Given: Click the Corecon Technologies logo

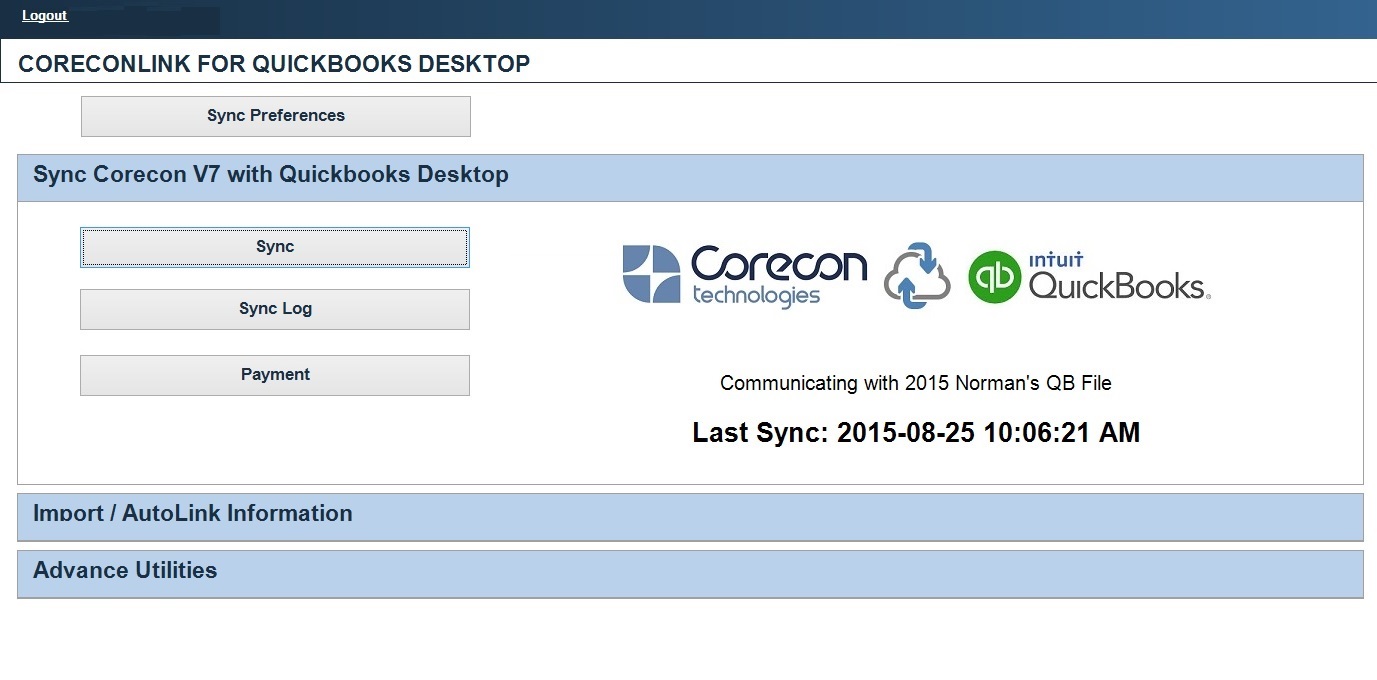Looking at the screenshot, I should 745,275.
